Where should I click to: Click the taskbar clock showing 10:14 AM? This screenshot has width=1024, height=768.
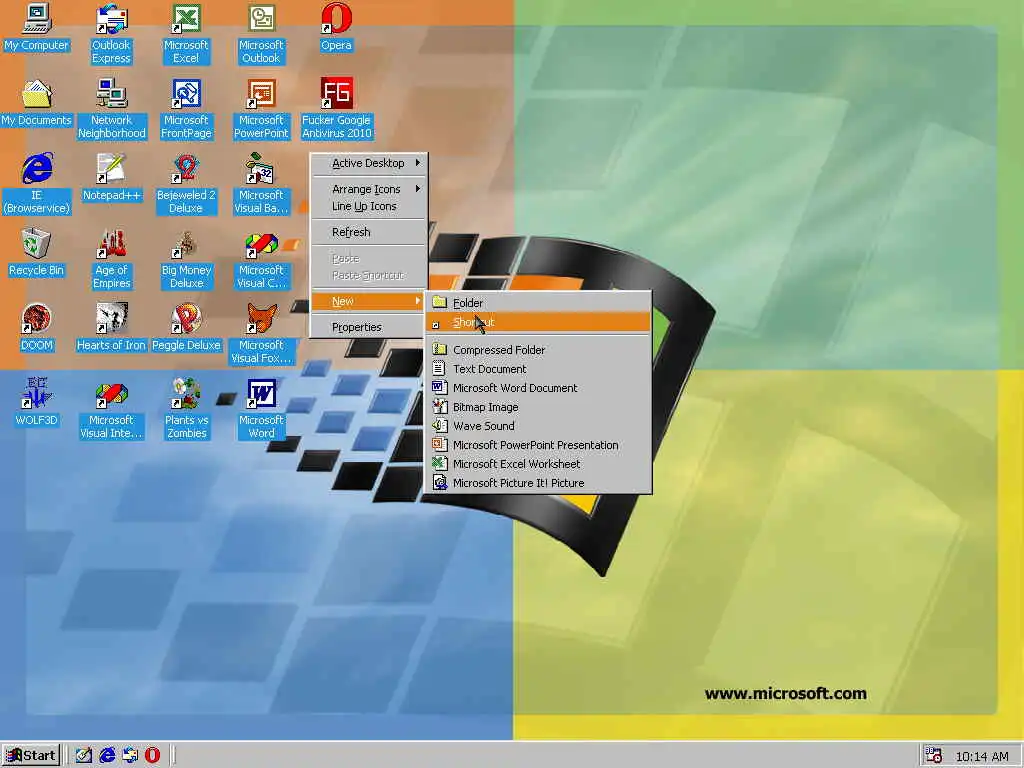pos(982,756)
